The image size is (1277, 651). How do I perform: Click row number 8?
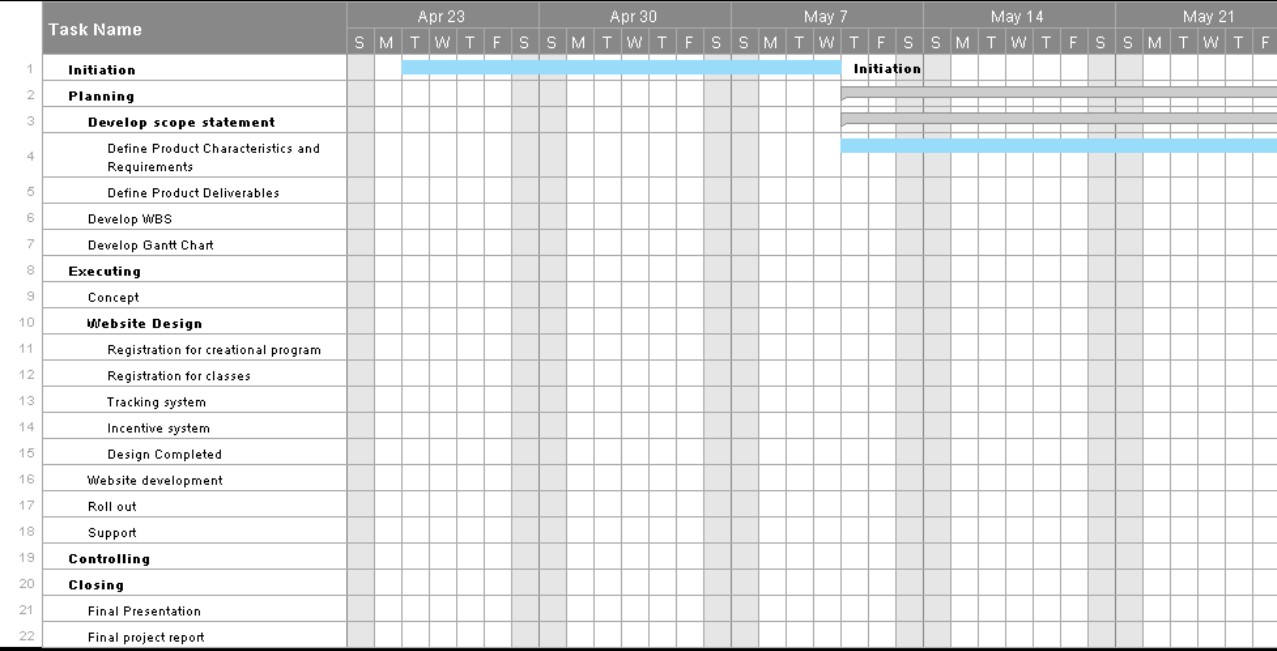31,271
